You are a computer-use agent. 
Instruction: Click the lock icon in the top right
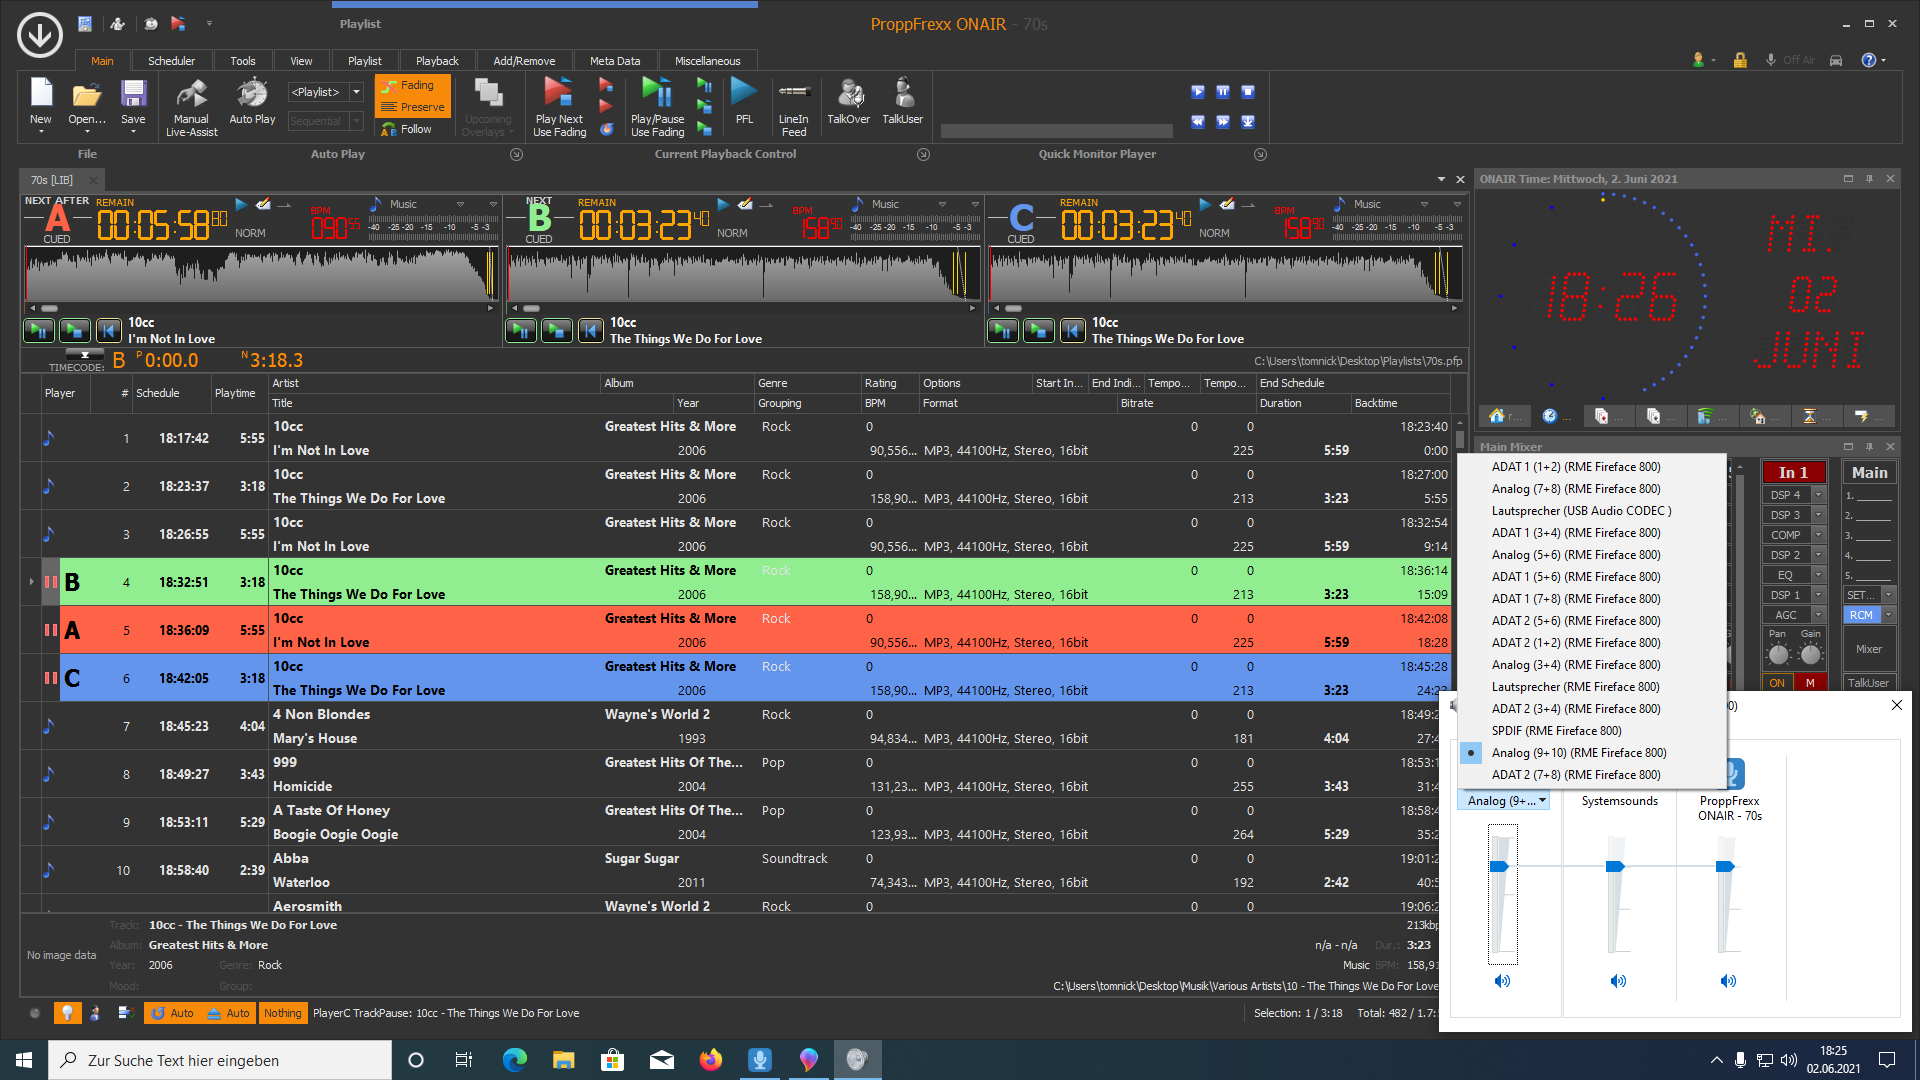1740,60
